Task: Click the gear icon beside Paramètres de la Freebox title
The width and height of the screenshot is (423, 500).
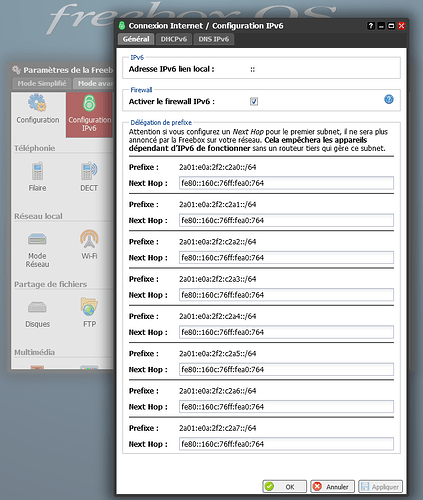Action: click(x=16, y=70)
